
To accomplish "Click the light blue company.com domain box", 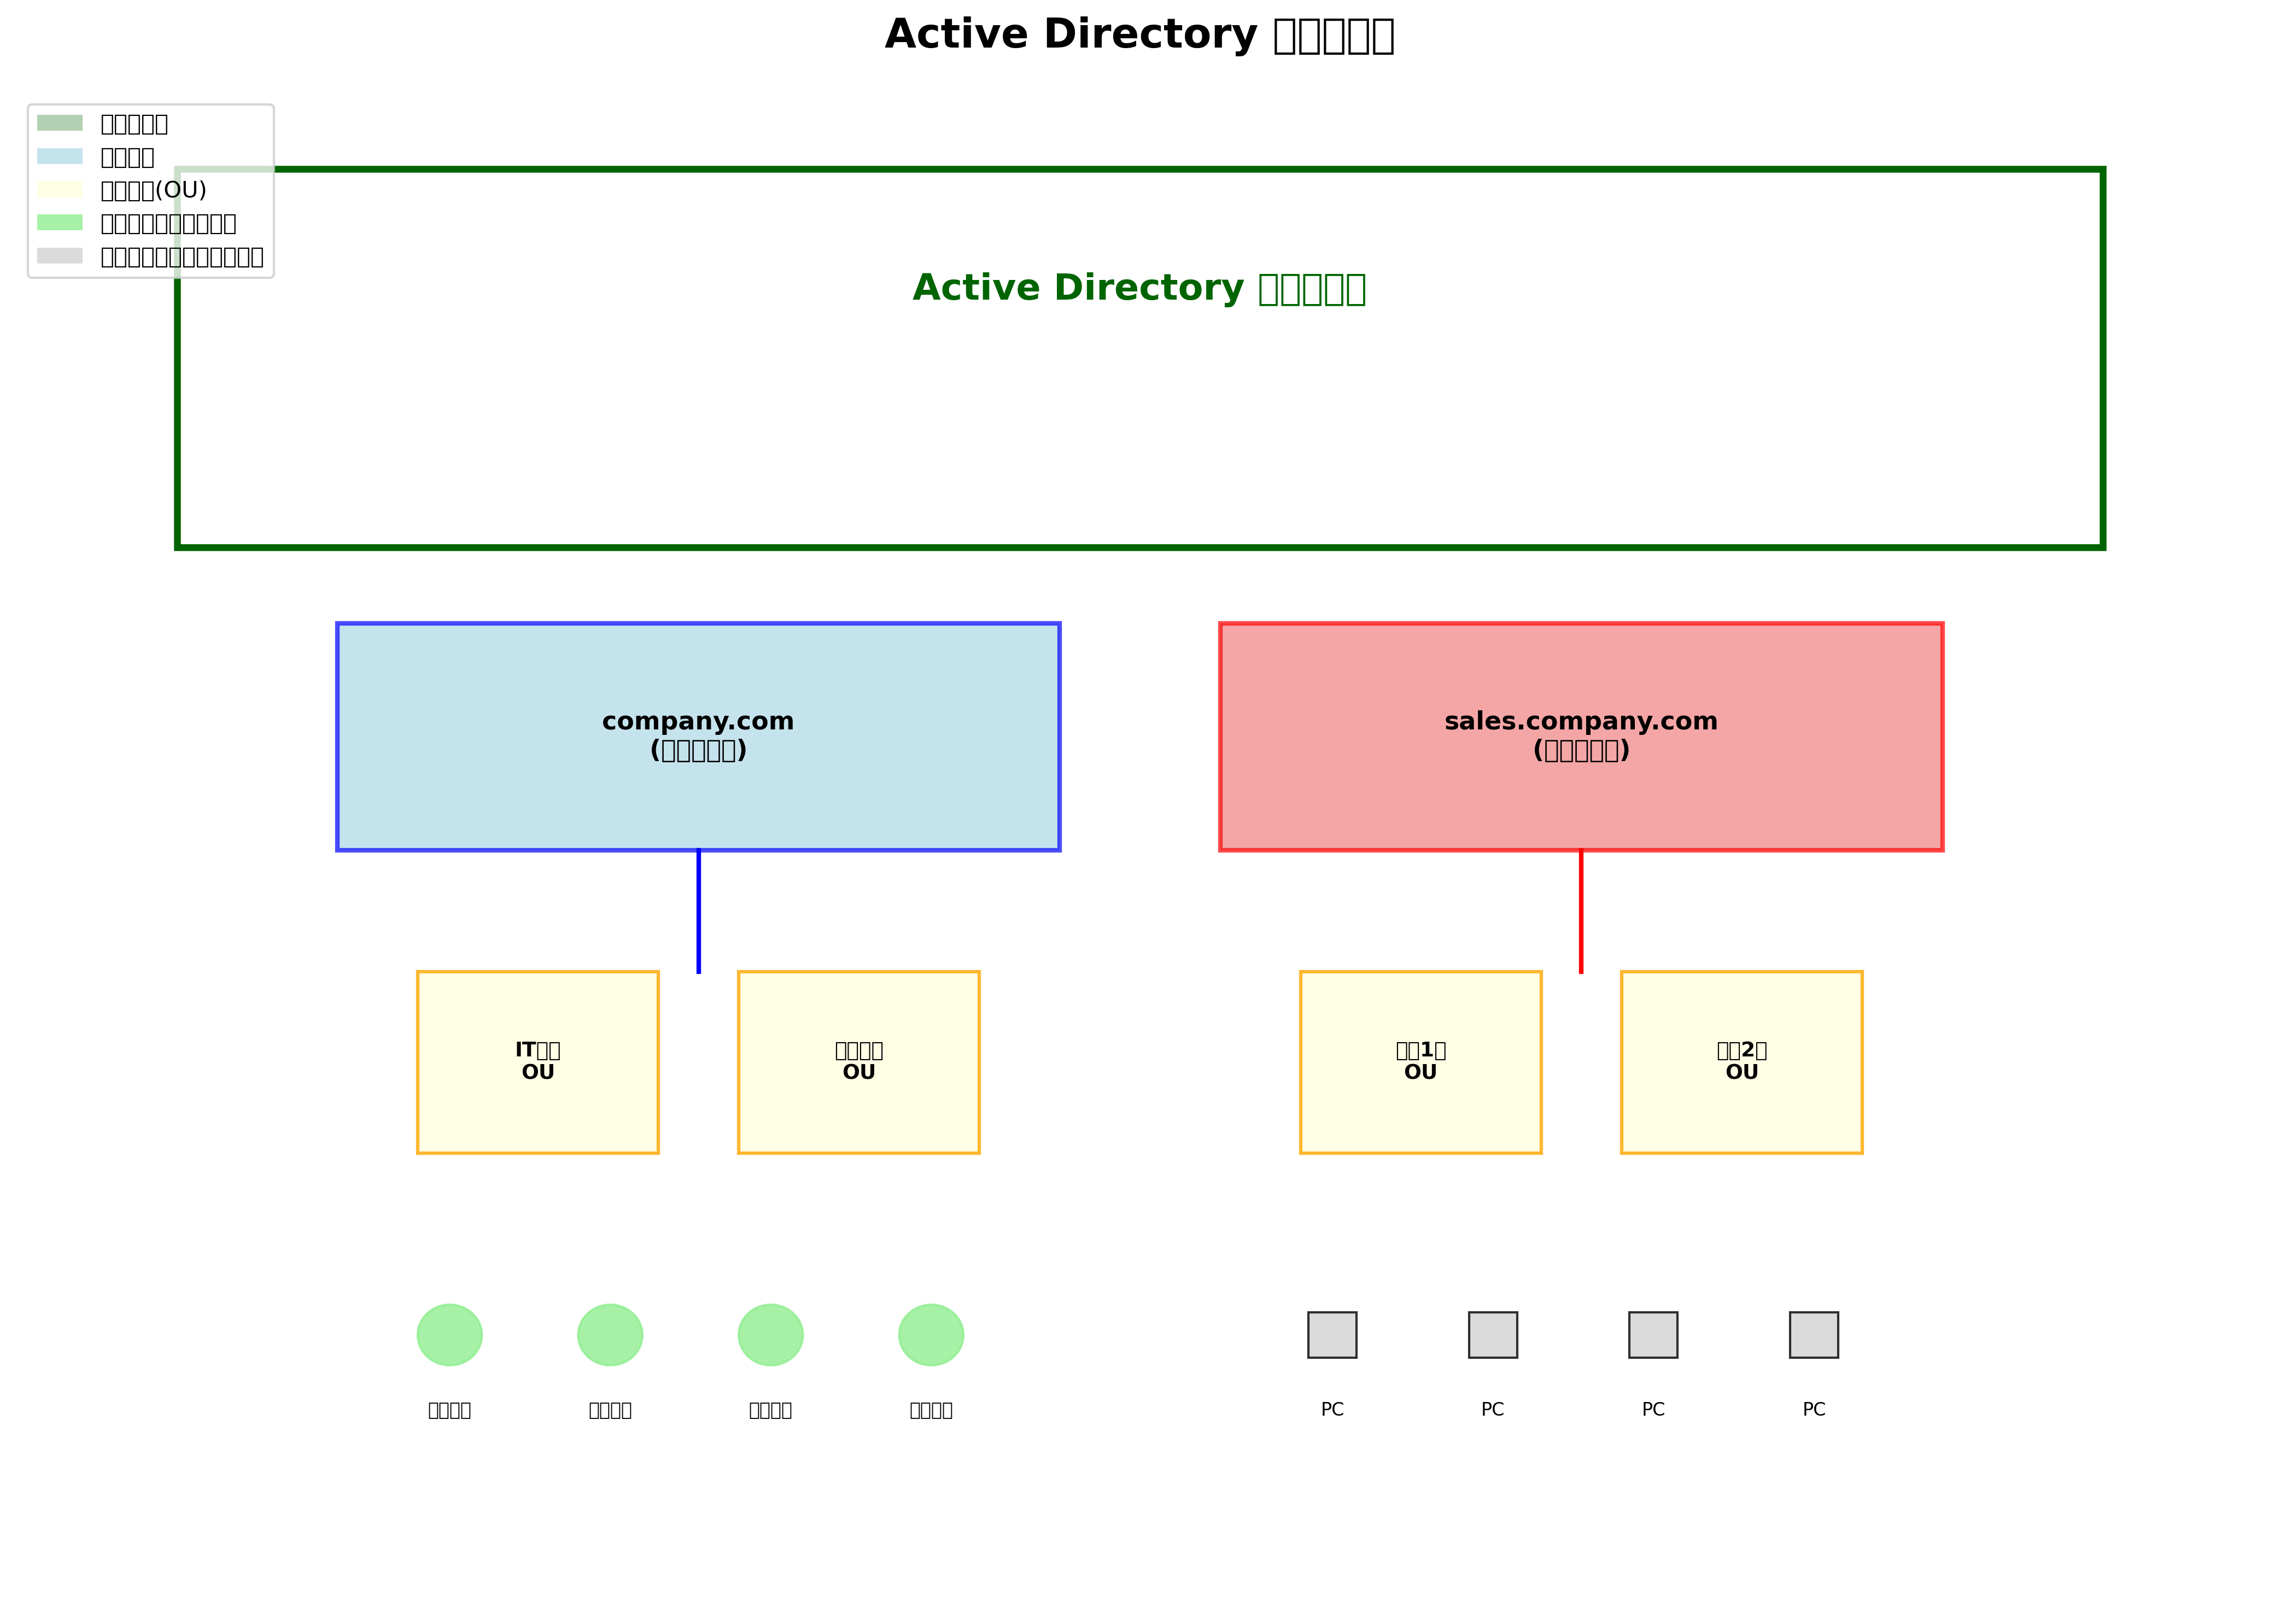I will pos(698,737).
